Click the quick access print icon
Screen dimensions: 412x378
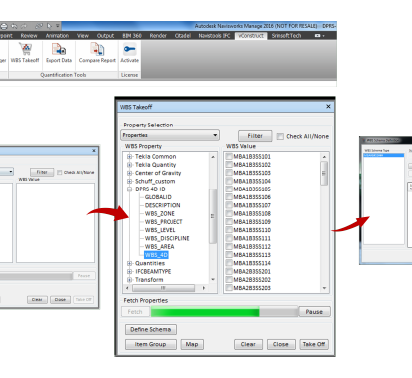pos(4,26)
